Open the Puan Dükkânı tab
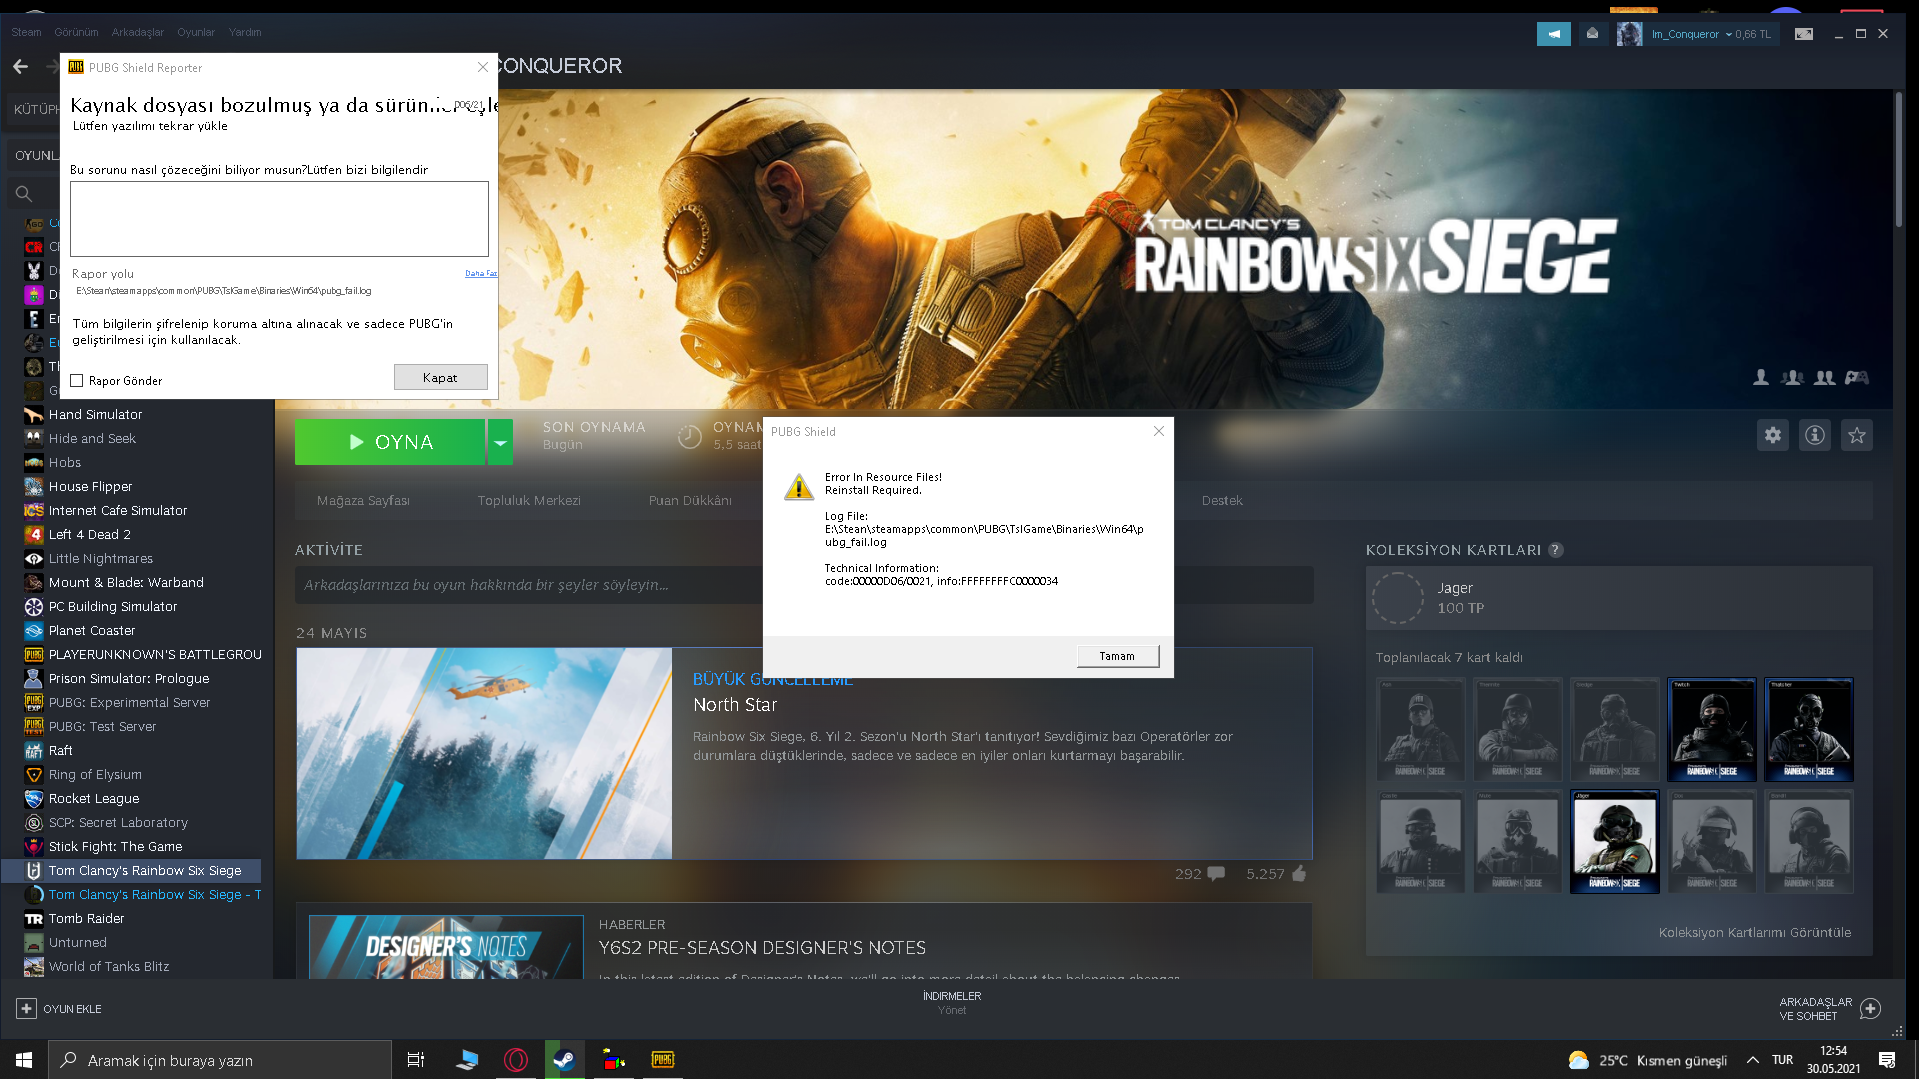1919x1079 pixels. point(690,501)
